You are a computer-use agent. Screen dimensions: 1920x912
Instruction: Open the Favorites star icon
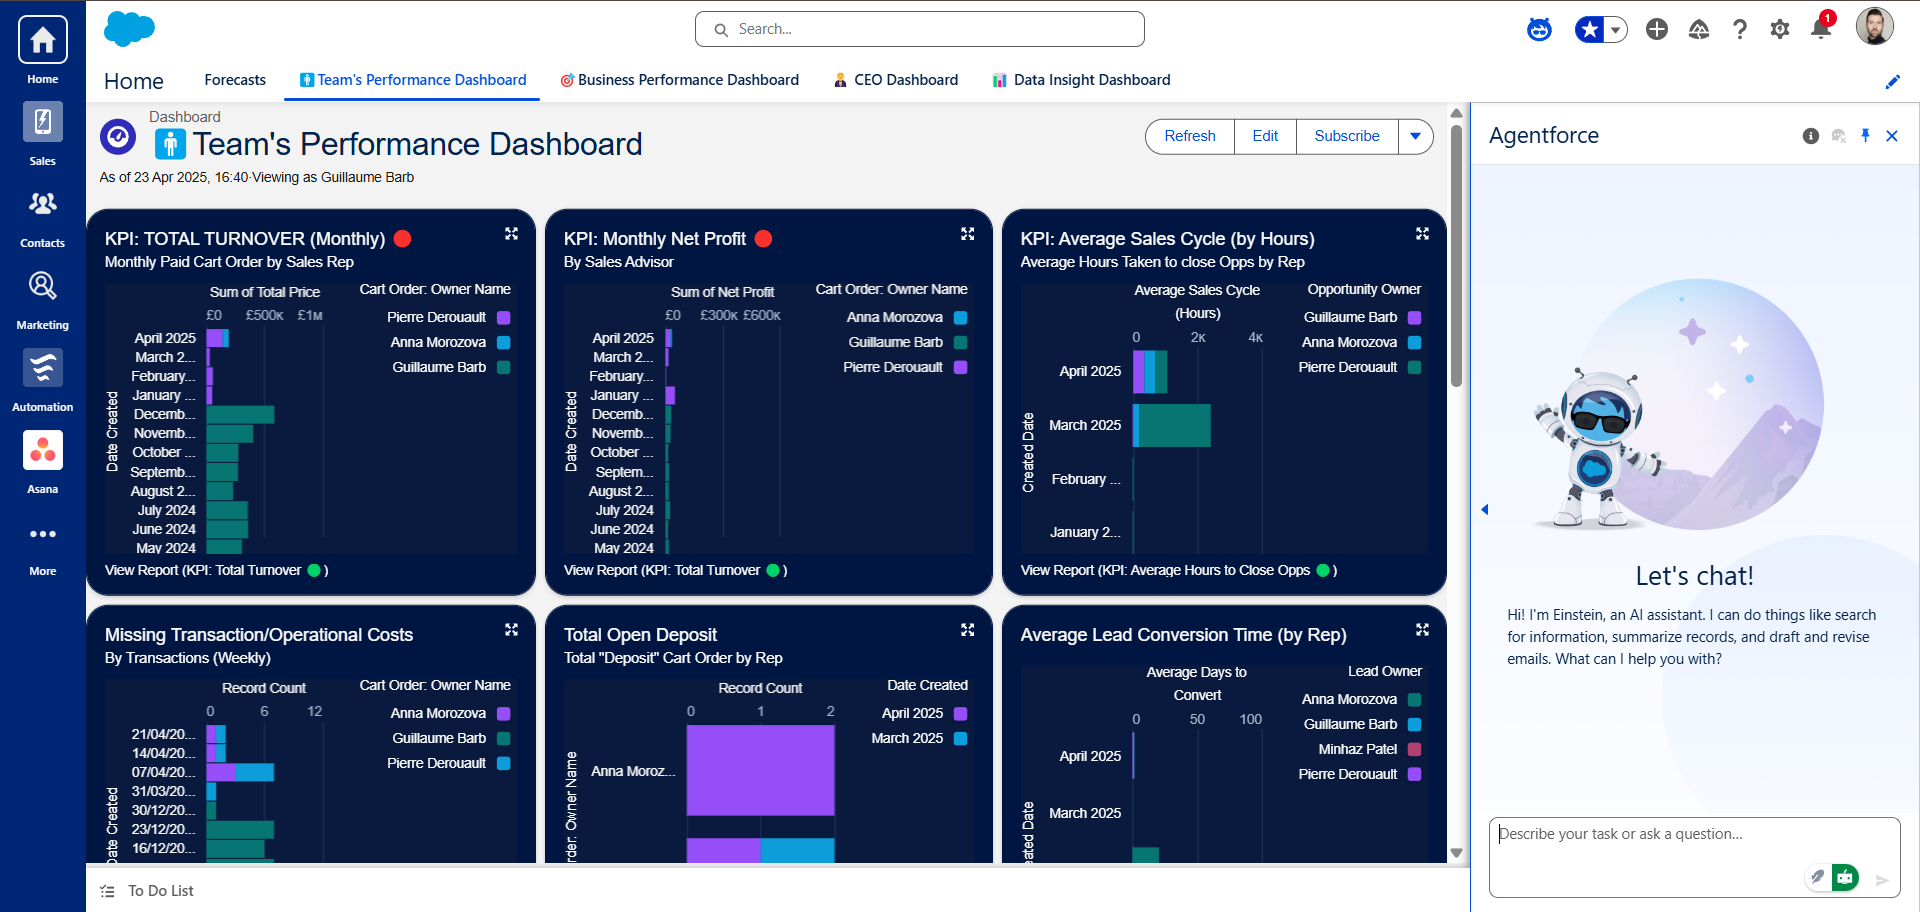1589,30
